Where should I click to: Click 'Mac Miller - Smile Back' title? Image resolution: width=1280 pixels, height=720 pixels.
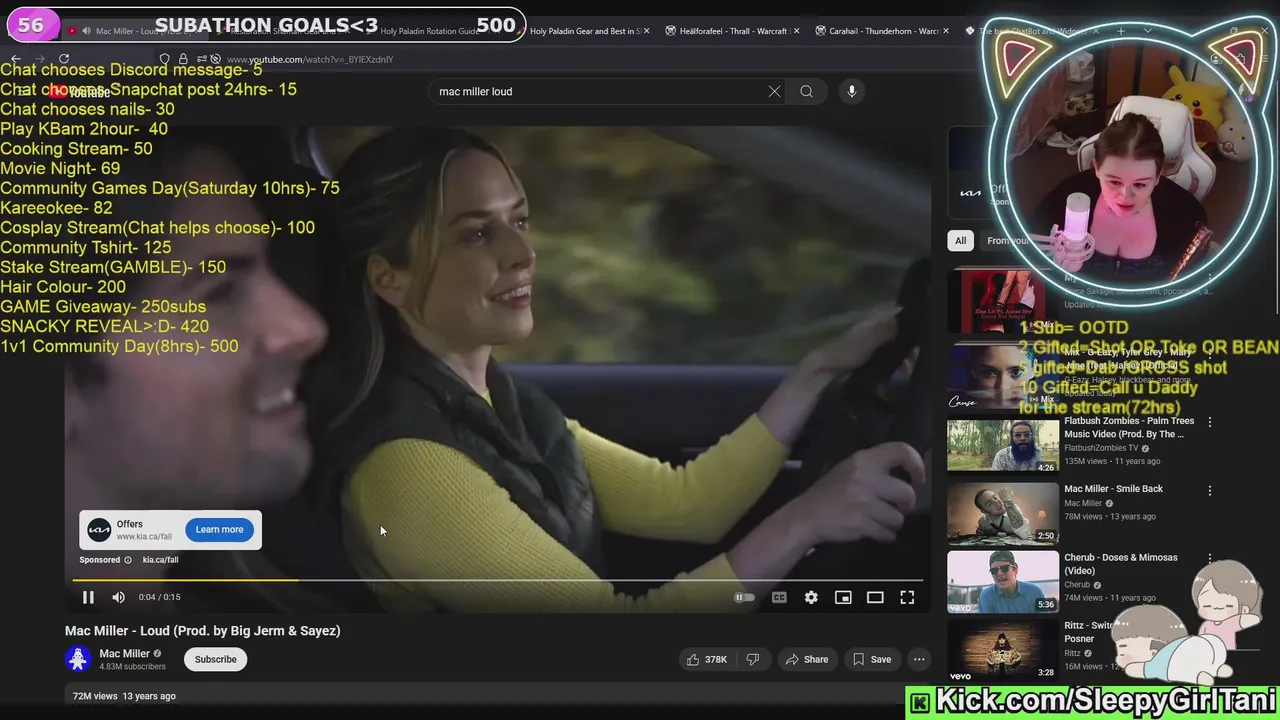pyautogui.click(x=1113, y=489)
